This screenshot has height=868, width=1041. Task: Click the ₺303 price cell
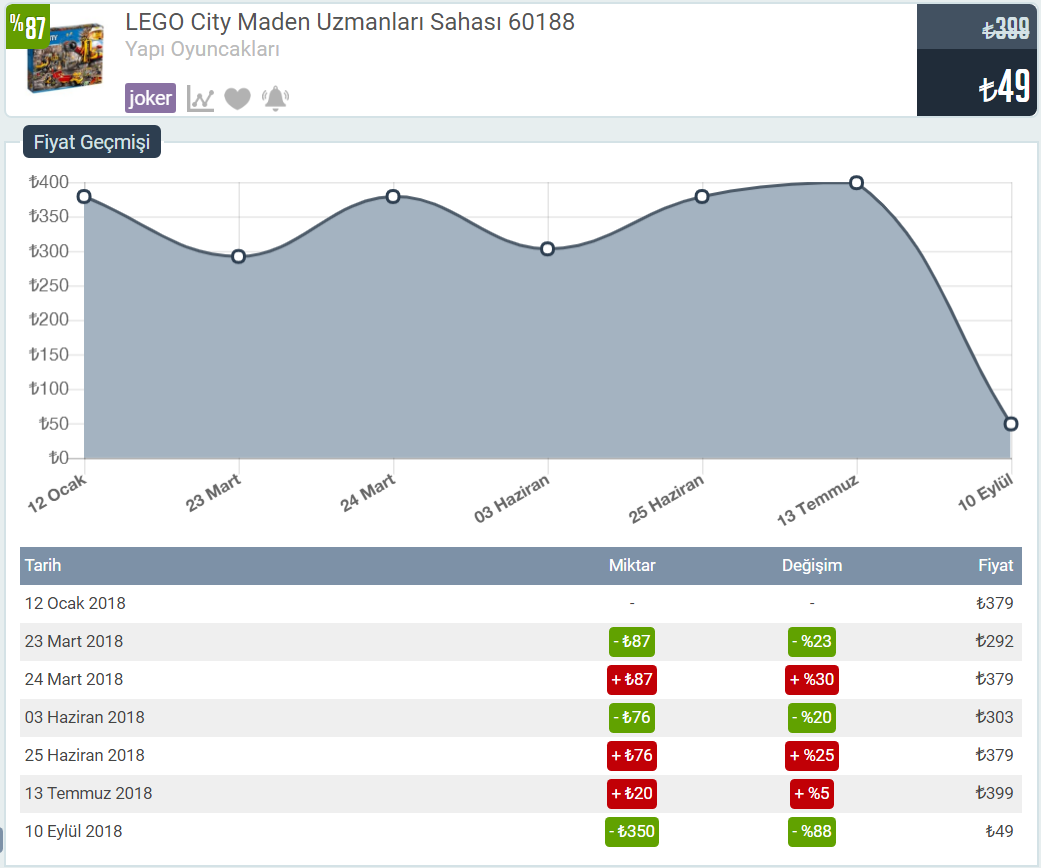[995, 717]
